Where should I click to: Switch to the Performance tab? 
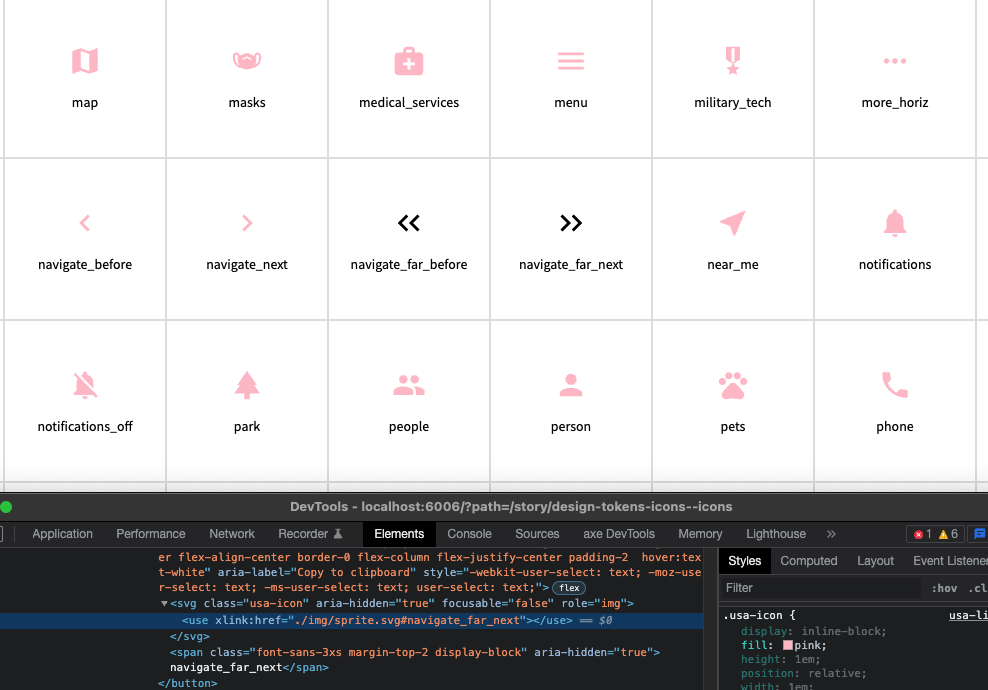tap(151, 534)
